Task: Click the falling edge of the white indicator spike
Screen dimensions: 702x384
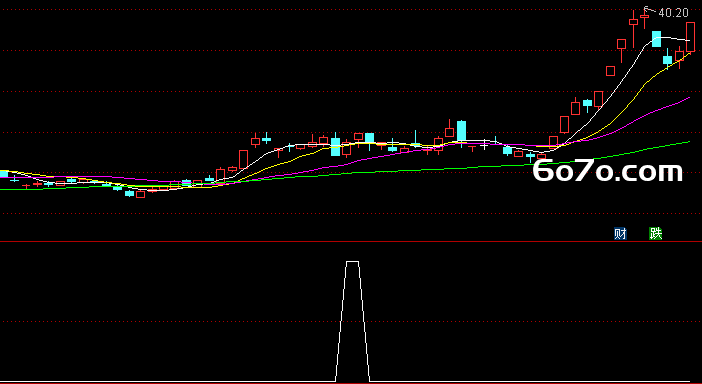Action: click(364, 321)
